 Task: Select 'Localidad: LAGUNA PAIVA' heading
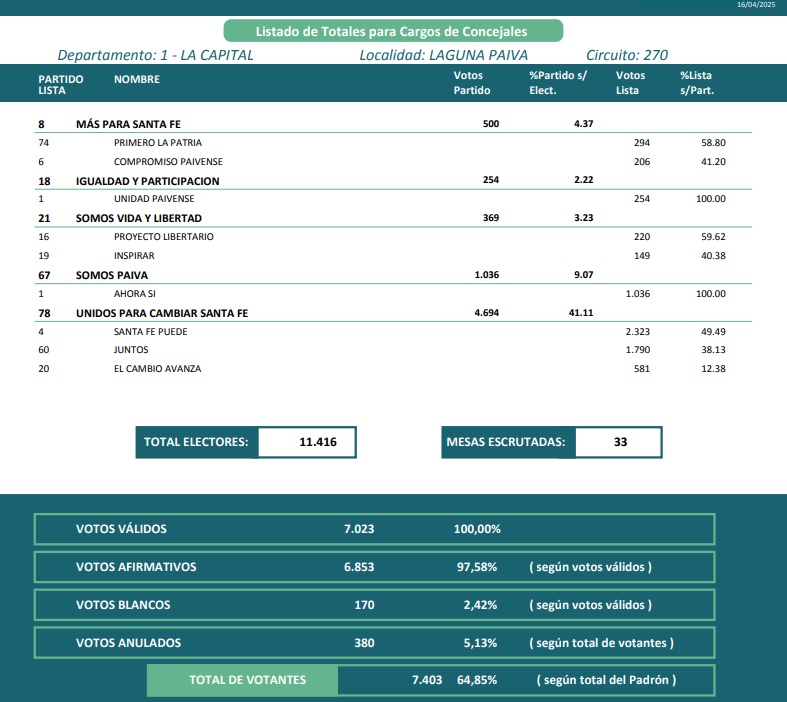tap(443, 55)
